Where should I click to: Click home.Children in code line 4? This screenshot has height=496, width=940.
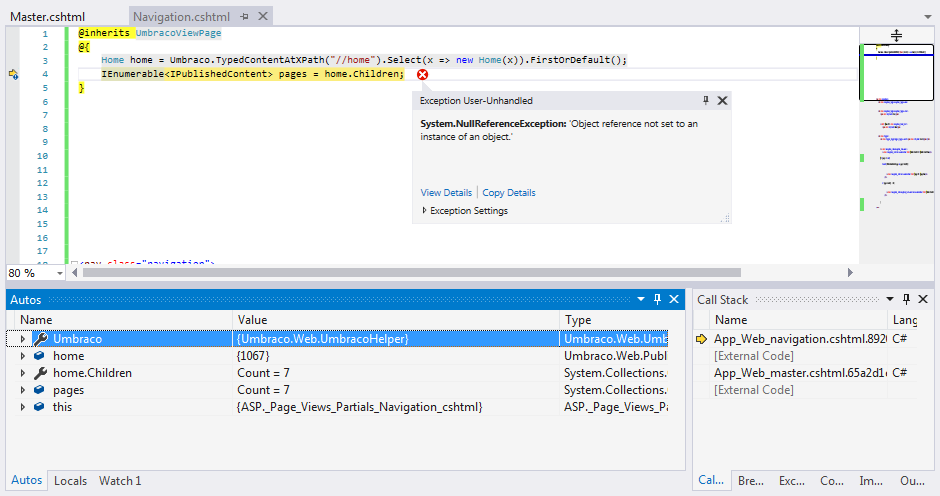point(362,74)
